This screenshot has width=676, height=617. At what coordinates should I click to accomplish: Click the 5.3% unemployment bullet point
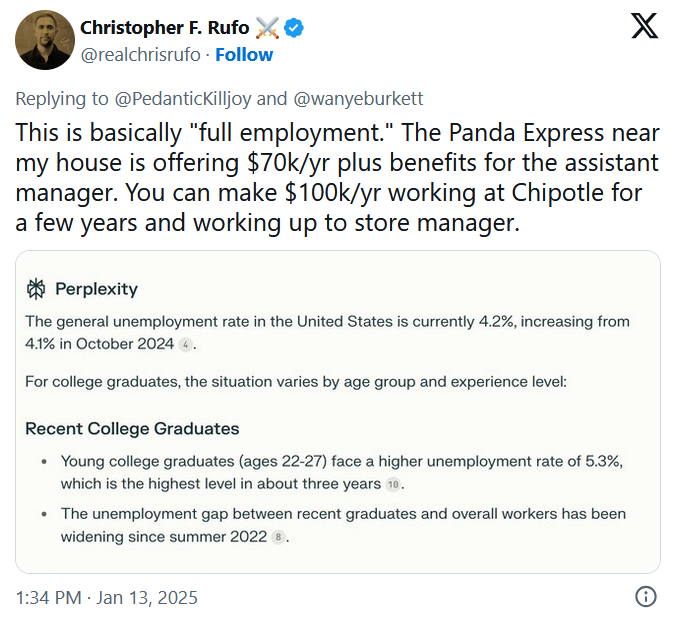coord(342,473)
